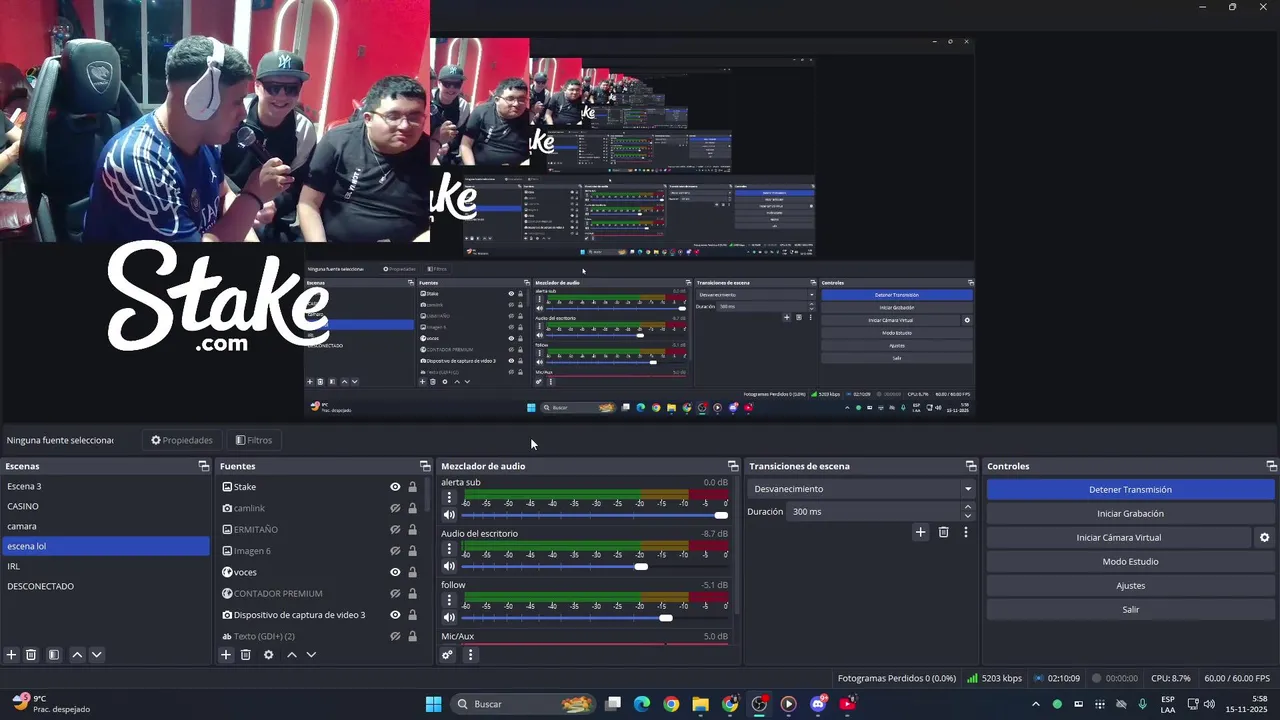The height and width of the screenshot is (720, 1280).
Task: Add a new scene with plus icon
Action: pyautogui.click(x=11, y=655)
